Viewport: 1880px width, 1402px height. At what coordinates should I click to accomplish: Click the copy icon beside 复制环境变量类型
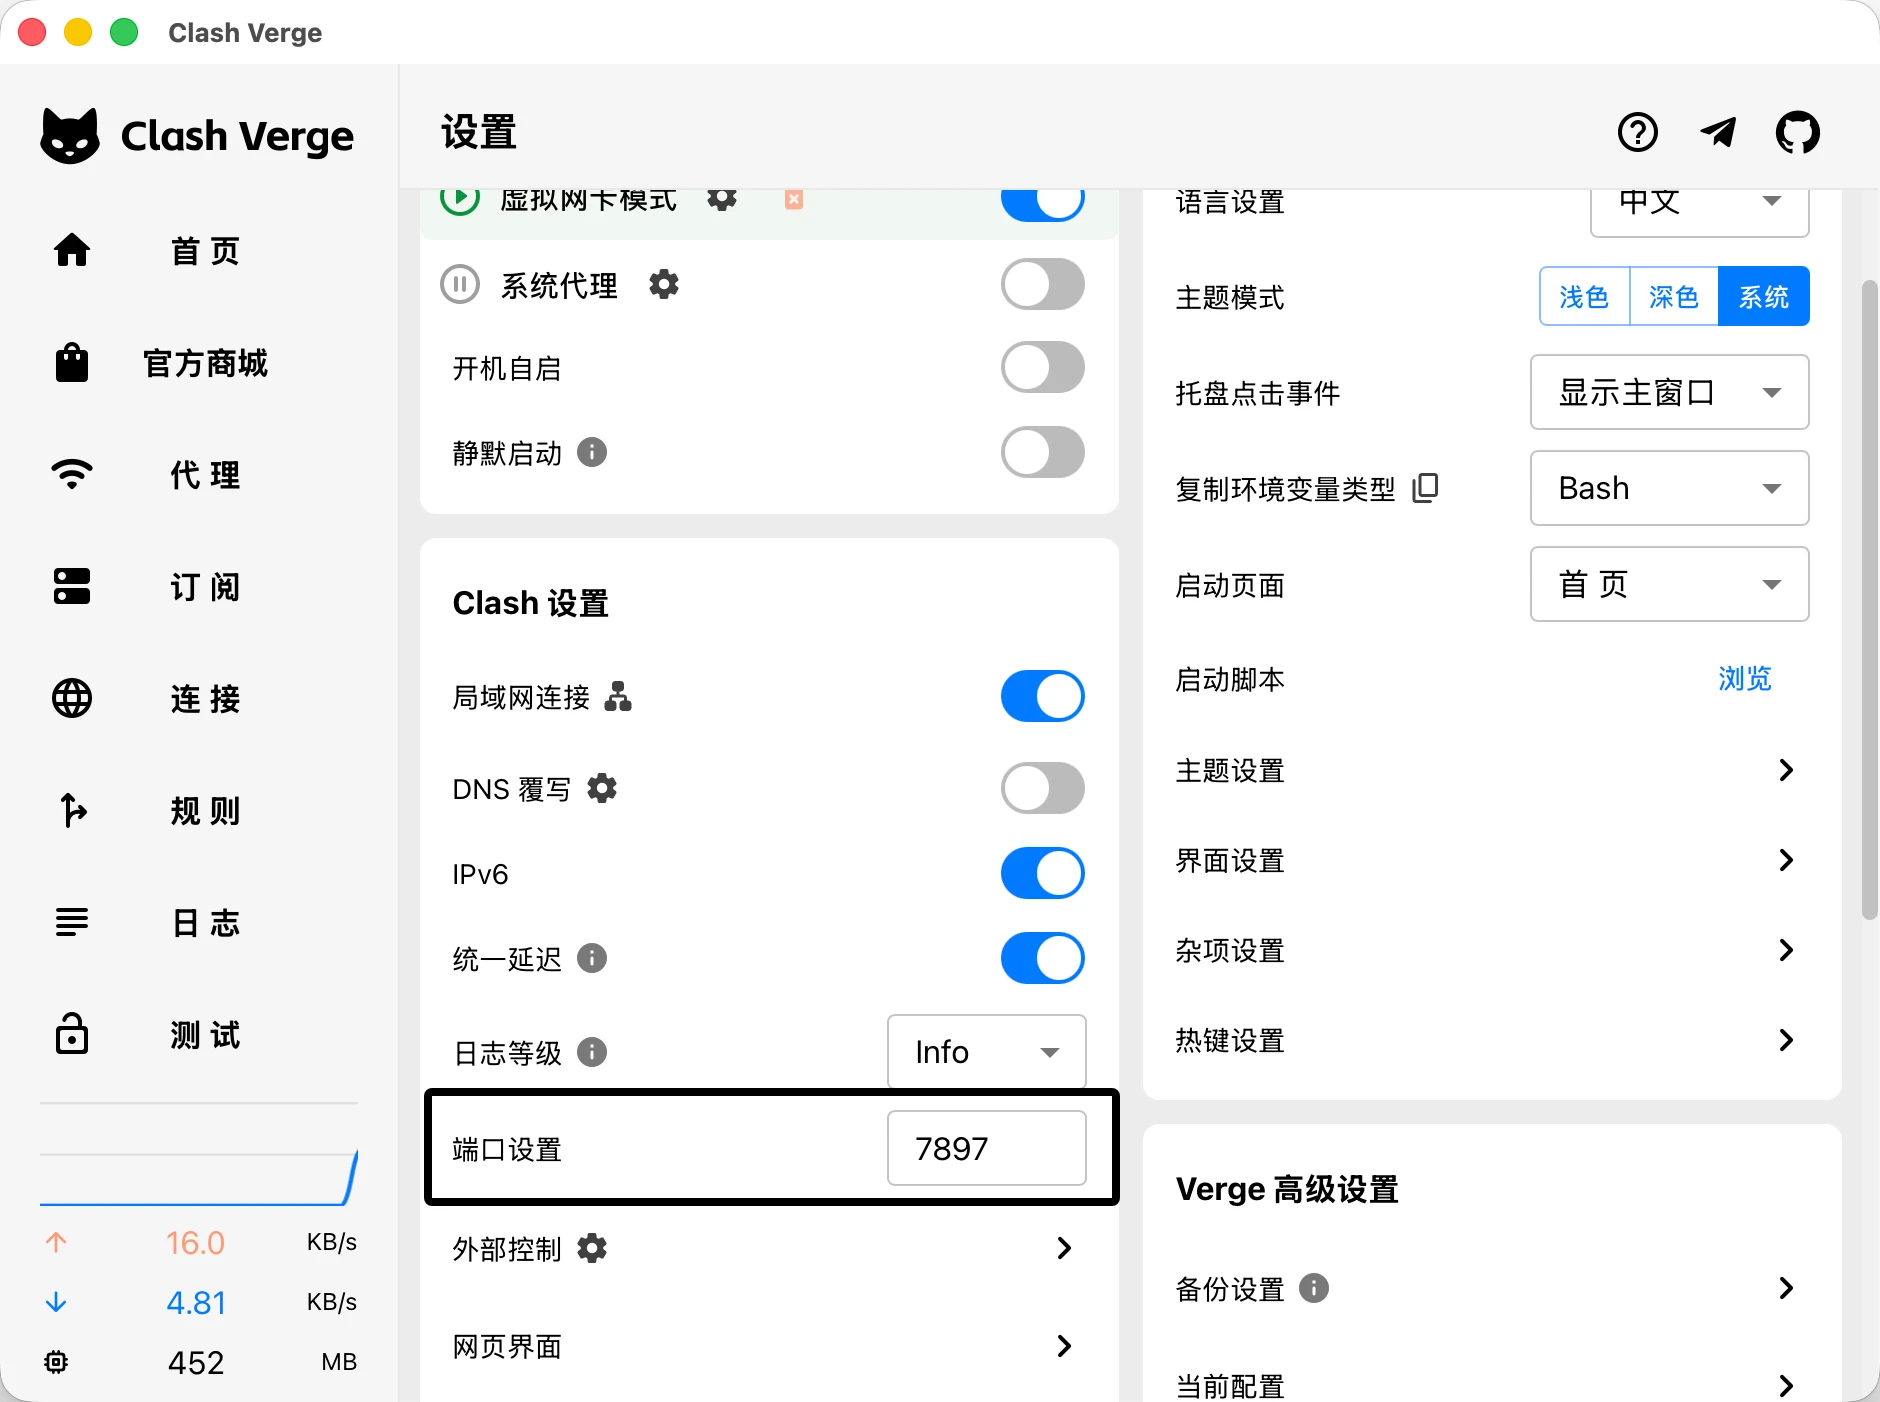(x=1425, y=488)
